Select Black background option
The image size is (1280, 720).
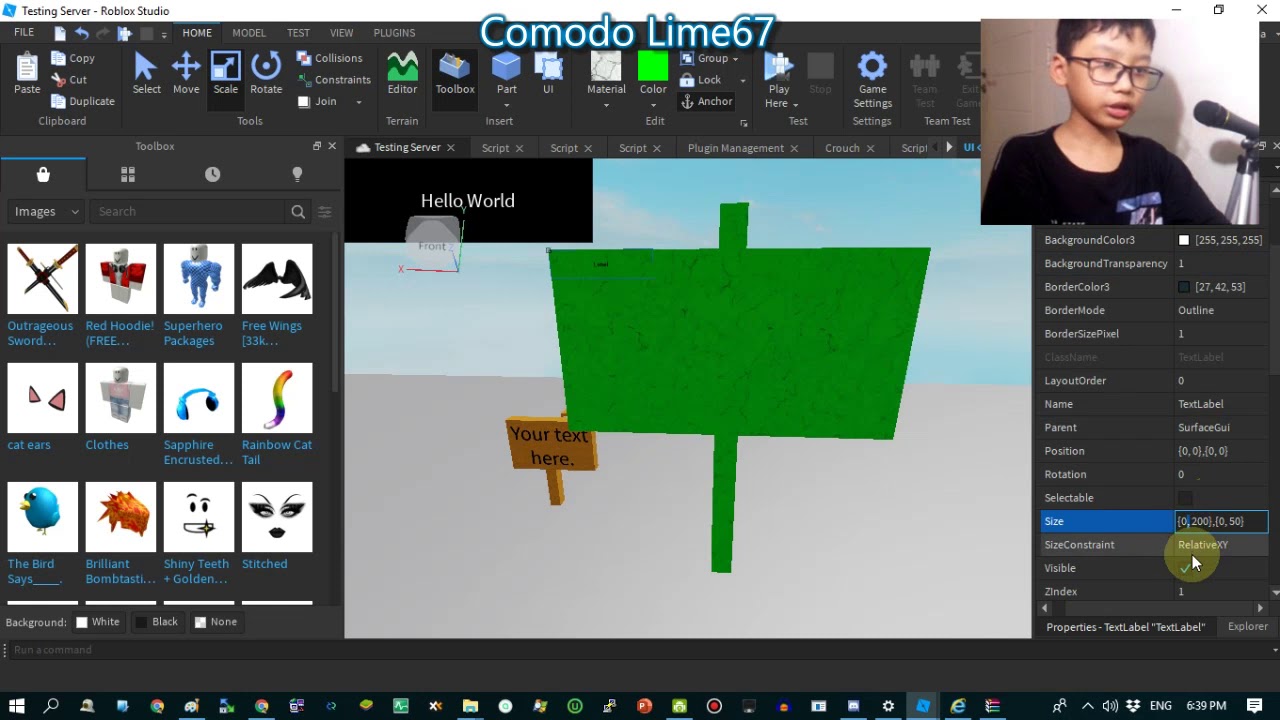coord(156,622)
